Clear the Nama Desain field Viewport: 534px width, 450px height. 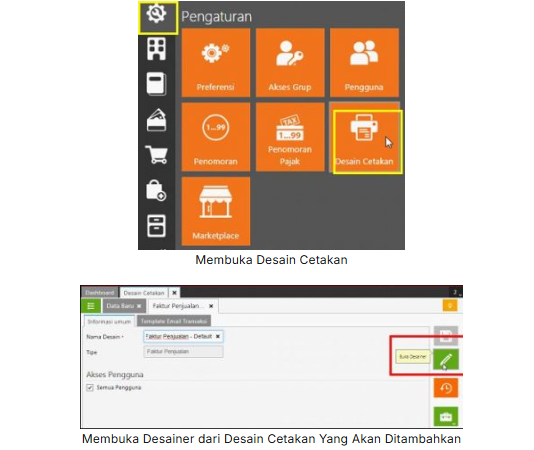(218, 337)
